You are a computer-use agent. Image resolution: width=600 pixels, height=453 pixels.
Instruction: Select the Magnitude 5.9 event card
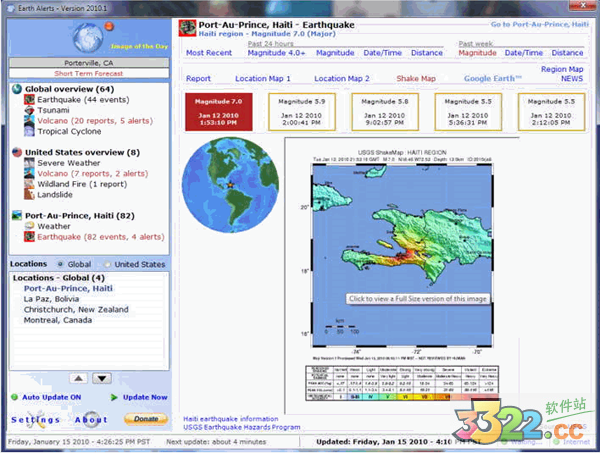tap(302, 112)
